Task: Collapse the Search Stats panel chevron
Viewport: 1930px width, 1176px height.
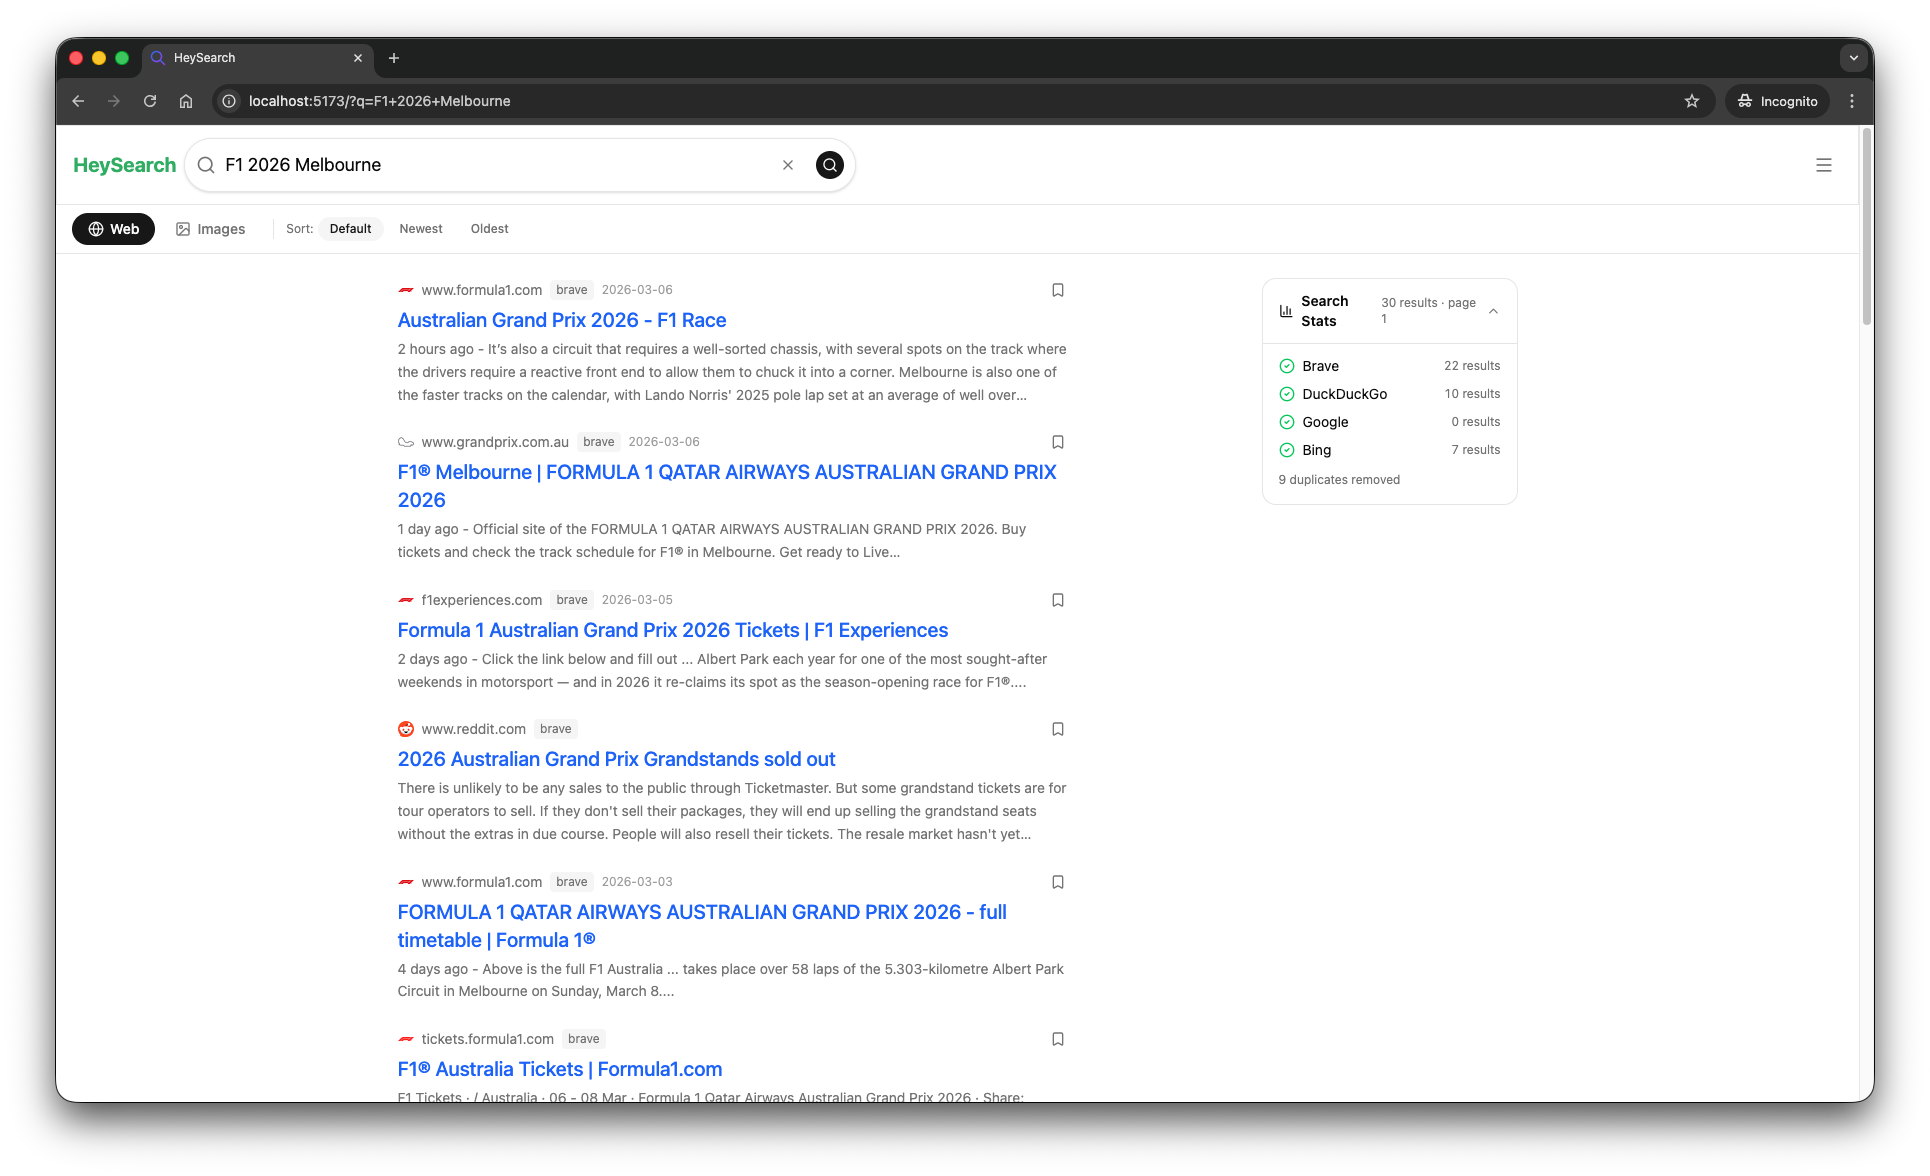Action: point(1493,311)
